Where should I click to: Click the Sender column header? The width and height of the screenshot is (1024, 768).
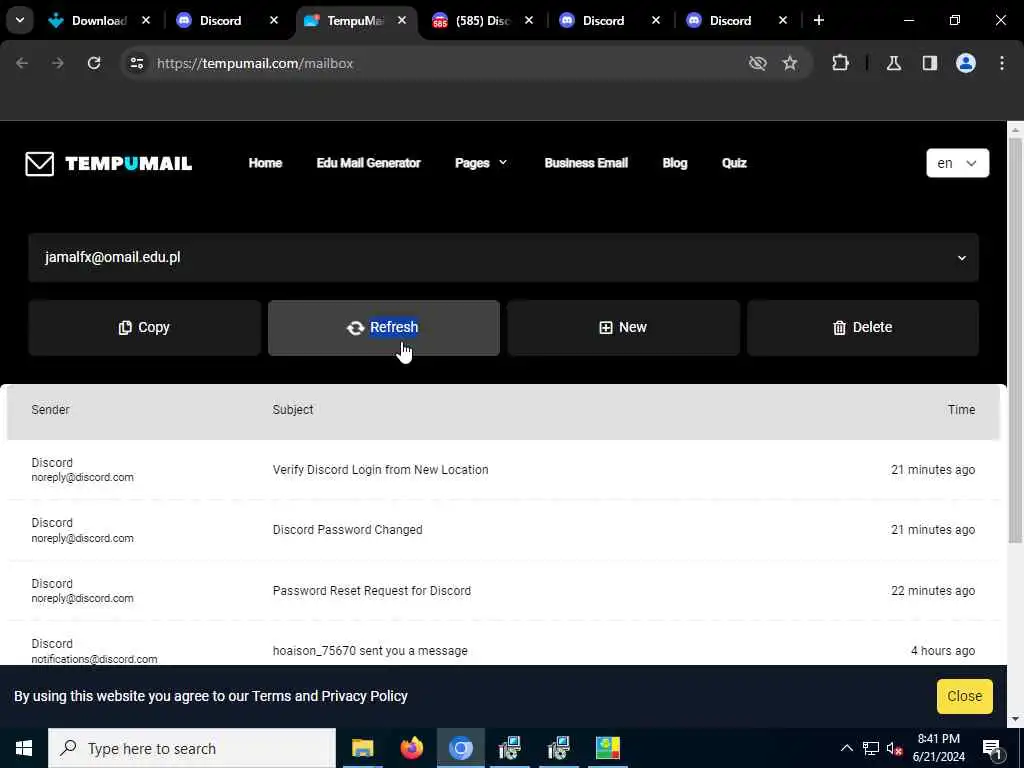[50, 409]
